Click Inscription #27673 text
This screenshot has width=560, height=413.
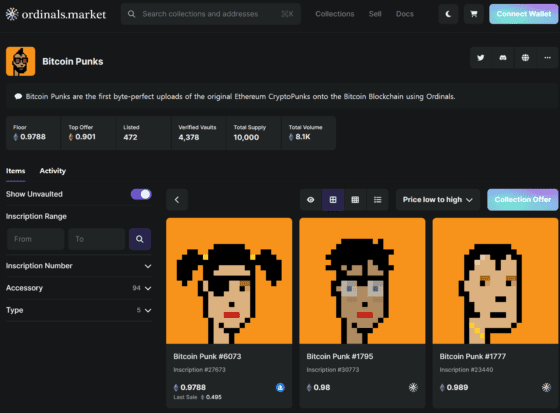(199, 370)
